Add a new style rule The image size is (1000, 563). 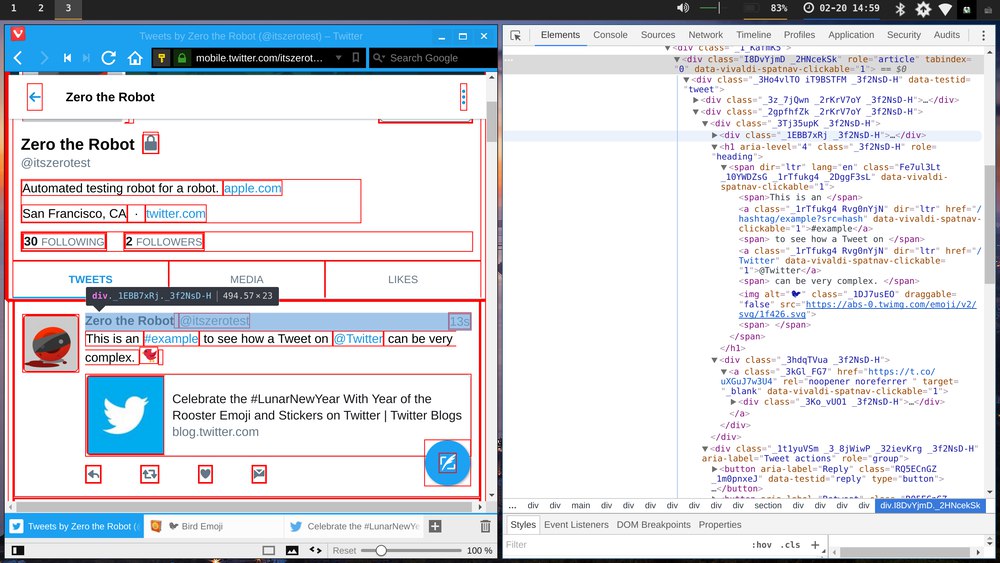coord(814,545)
